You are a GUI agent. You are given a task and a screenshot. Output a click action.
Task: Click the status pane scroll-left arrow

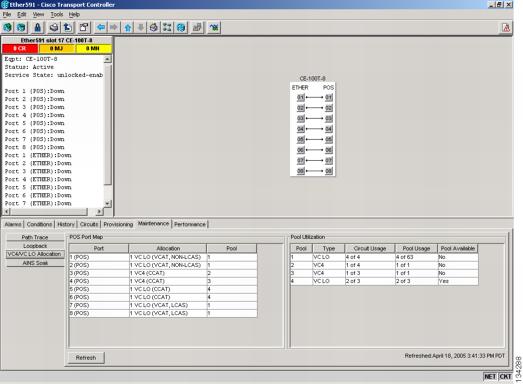6,212
